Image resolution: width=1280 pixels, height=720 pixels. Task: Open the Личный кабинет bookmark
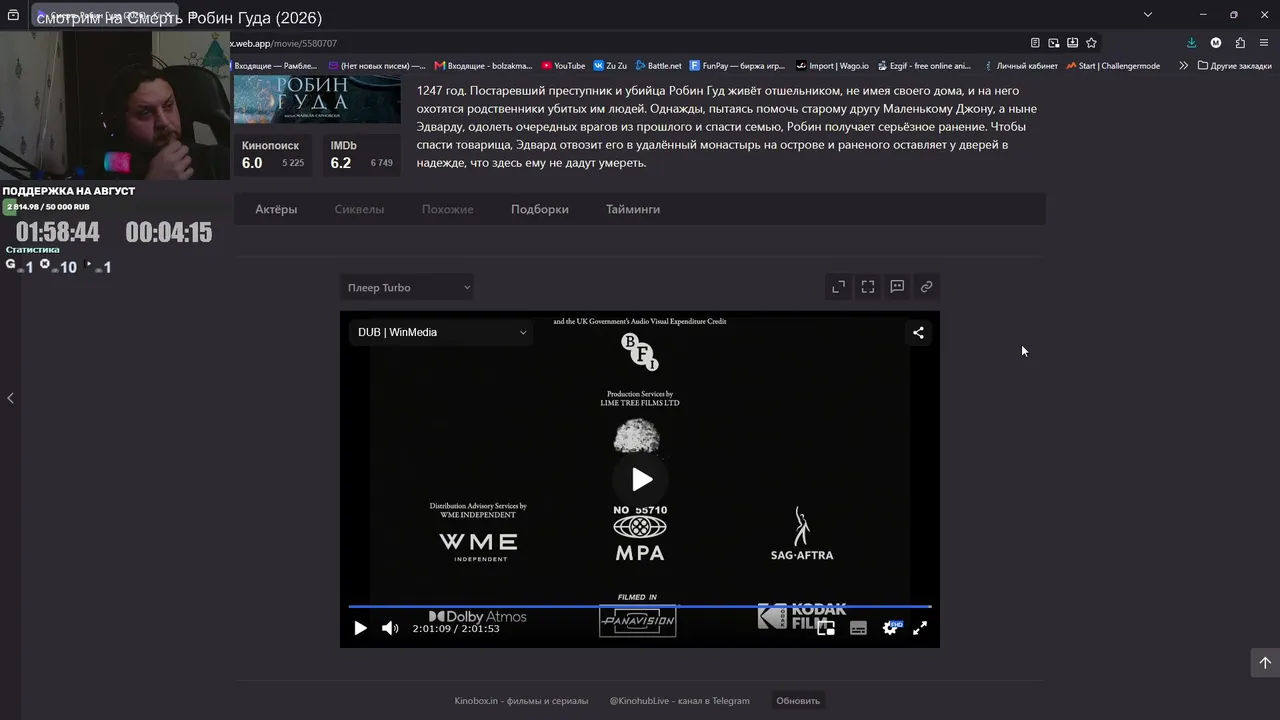click(1020, 66)
